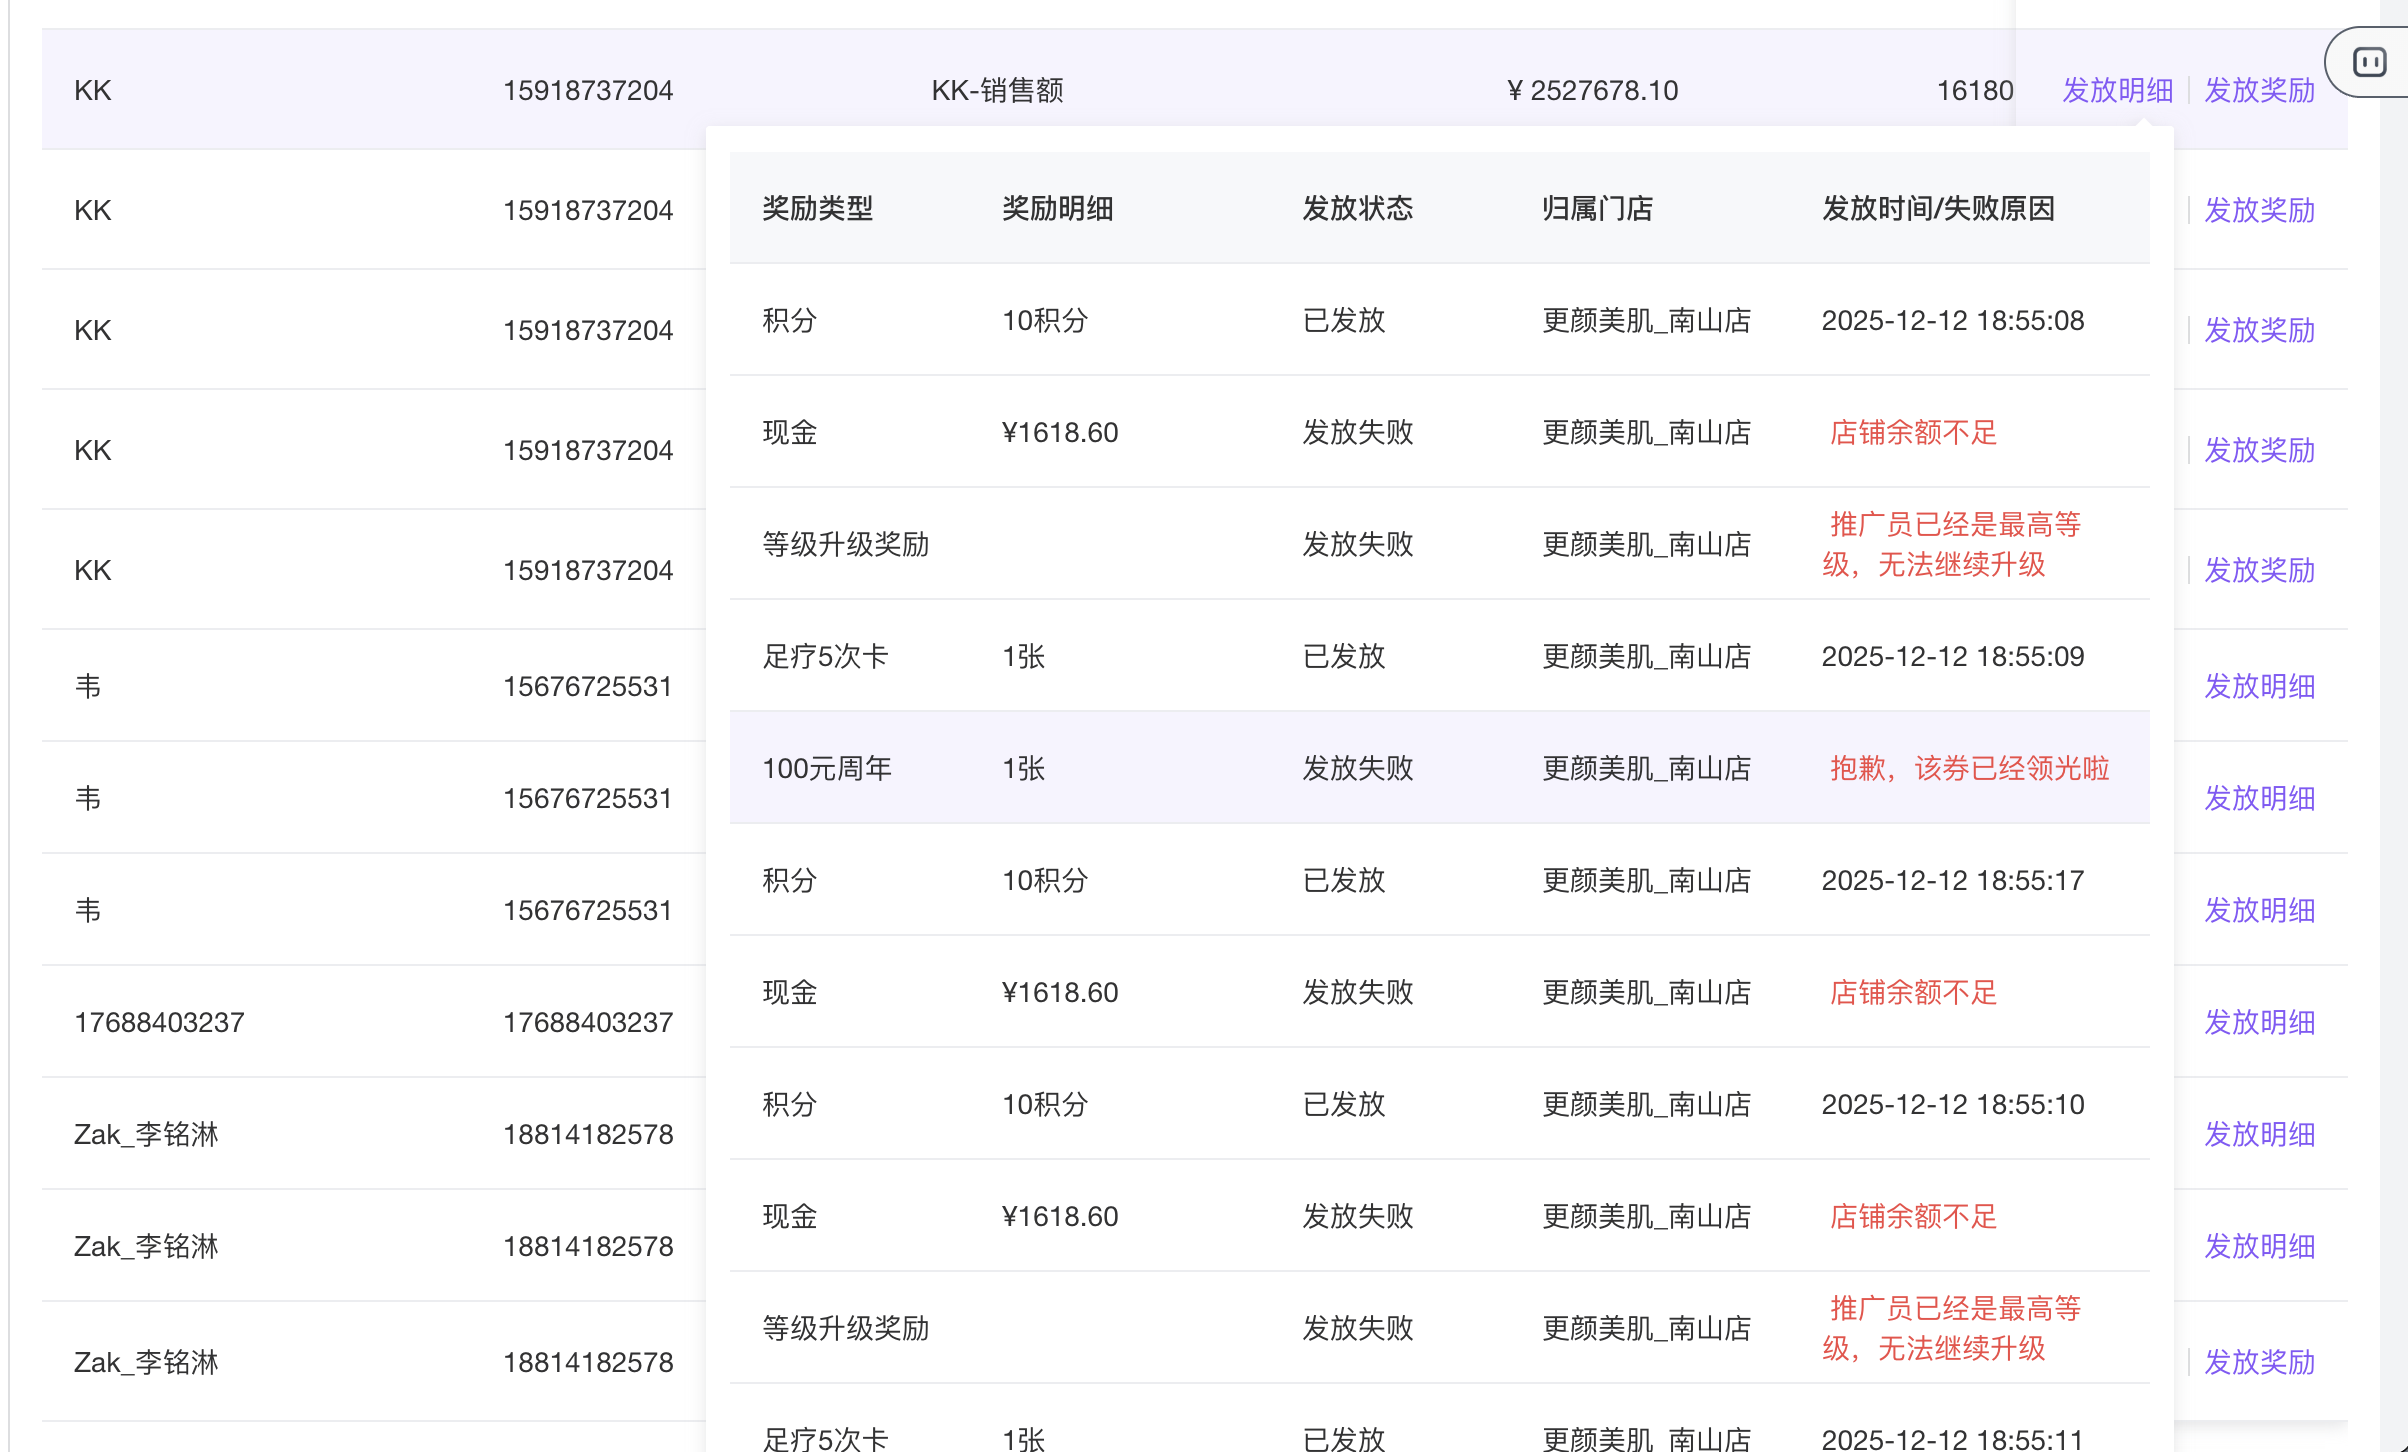Click the 发放时间/失败原因 column header
2408x1452 pixels.
pyautogui.click(x=1937, y=208)
